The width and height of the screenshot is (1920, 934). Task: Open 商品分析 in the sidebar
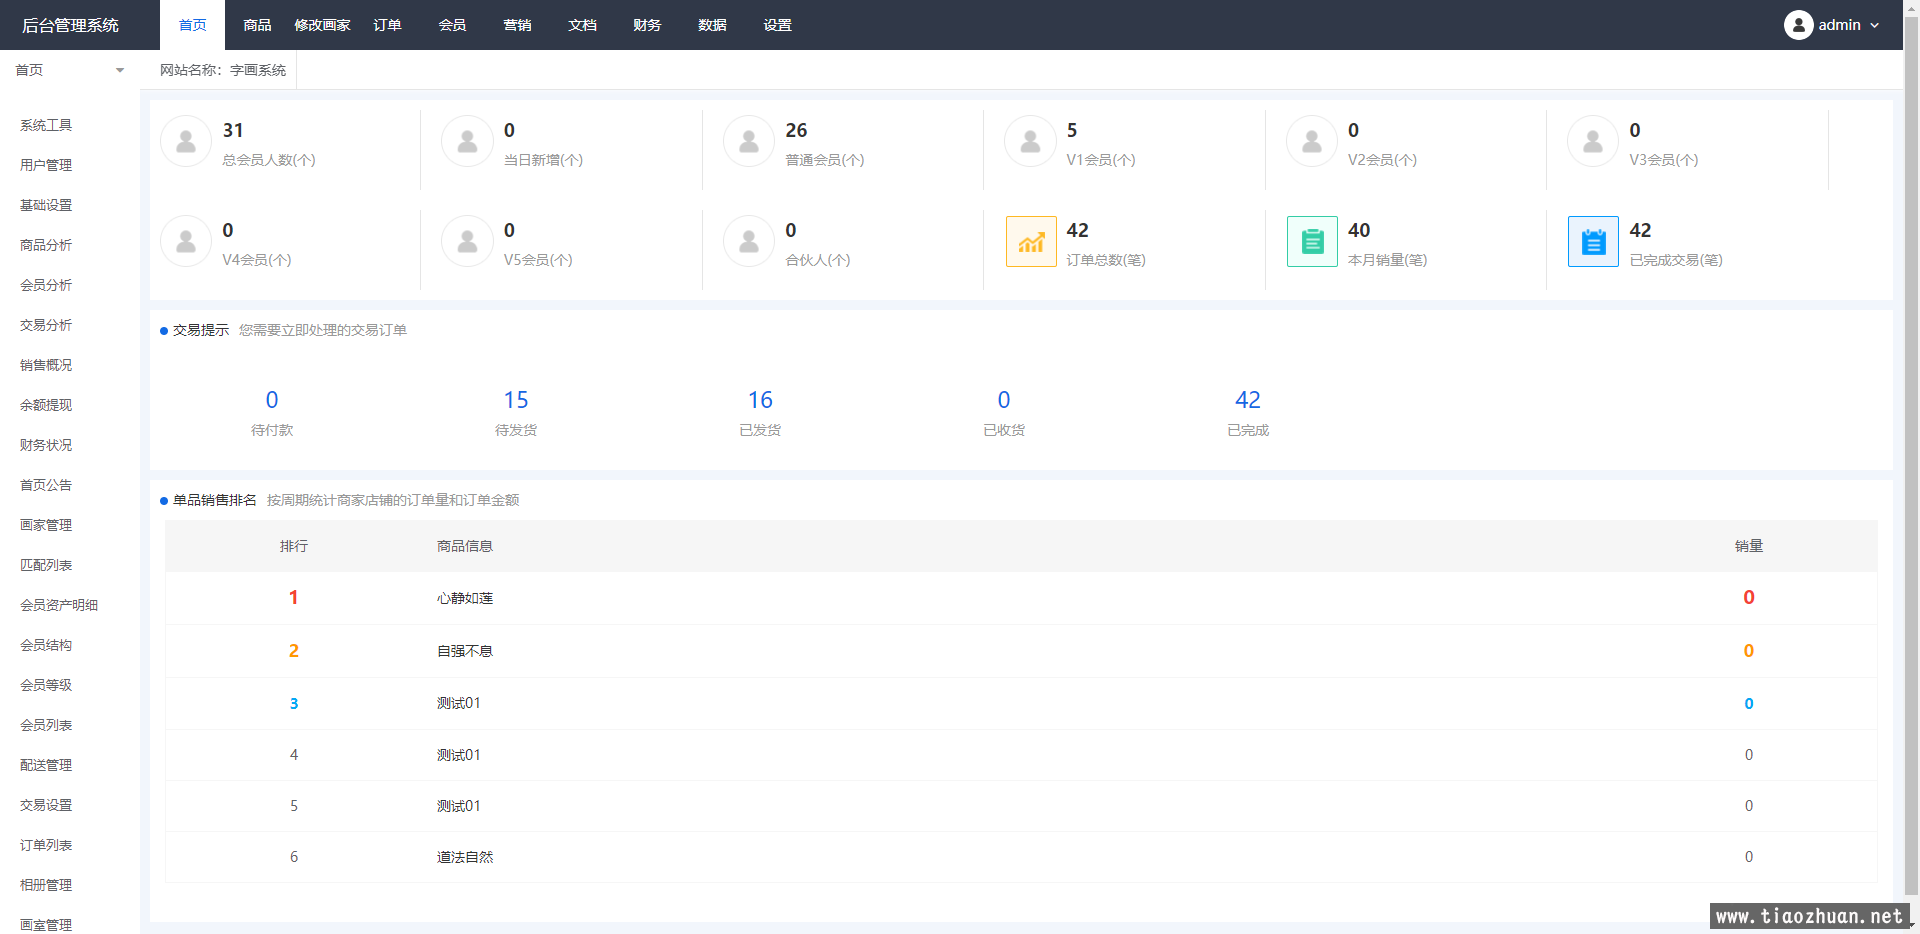pyautogui.click(x=46, y=245)
